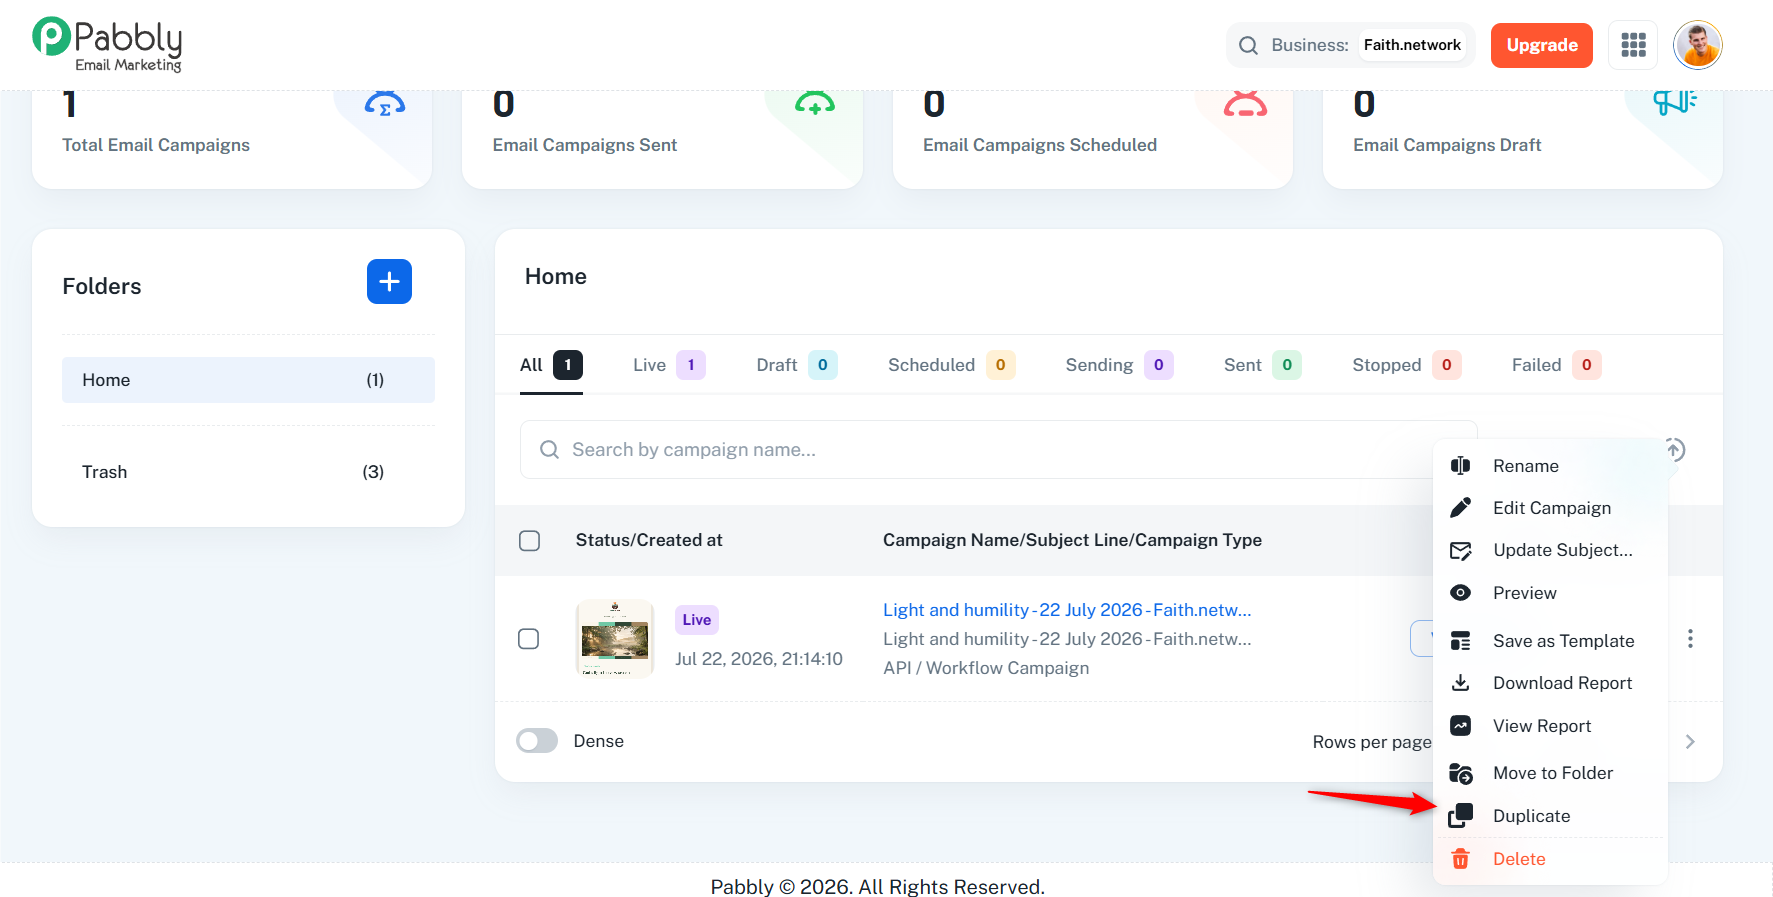Open the user profile avatar
Image resolution: width=1773 pixels, height=897 pixels.
coord(1698,45)
